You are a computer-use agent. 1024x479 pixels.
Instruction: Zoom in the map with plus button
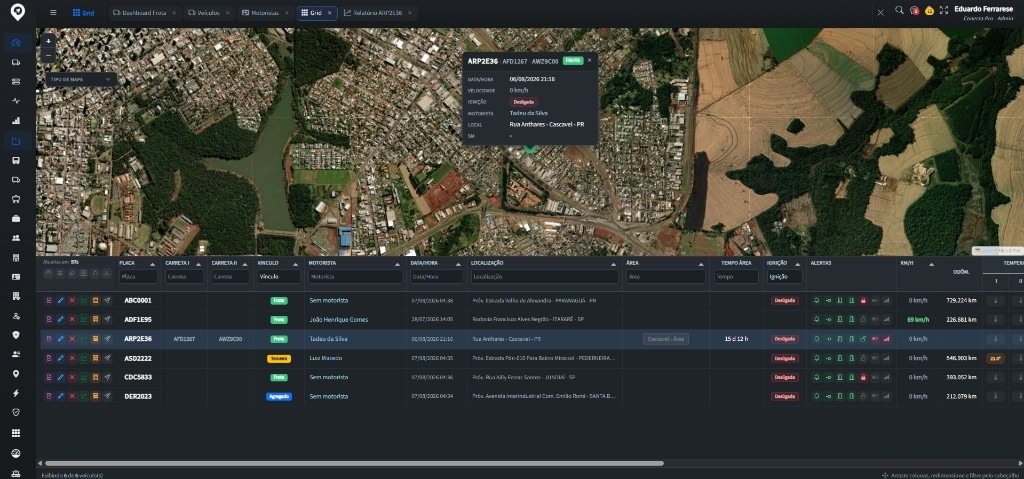(x=48, y=41)
